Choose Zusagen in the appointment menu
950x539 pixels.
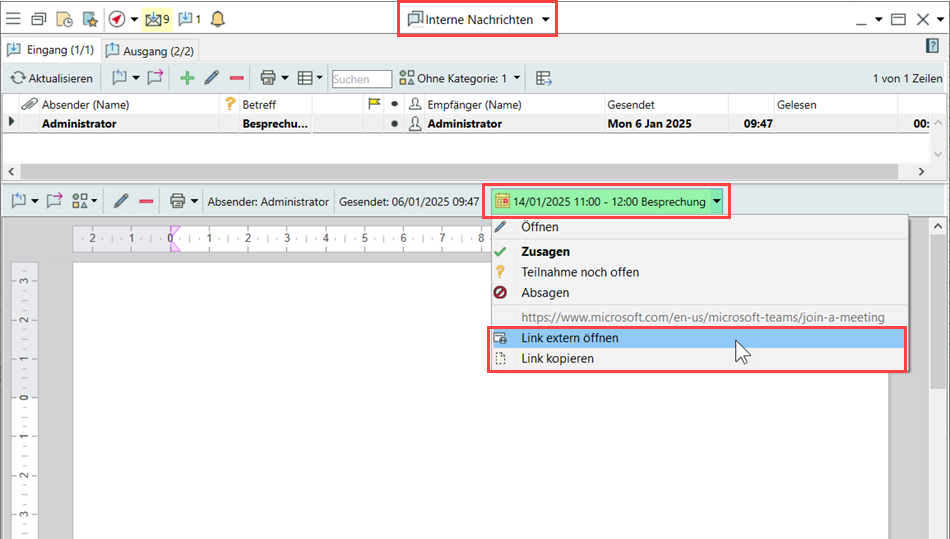click(x=545, y=252)
